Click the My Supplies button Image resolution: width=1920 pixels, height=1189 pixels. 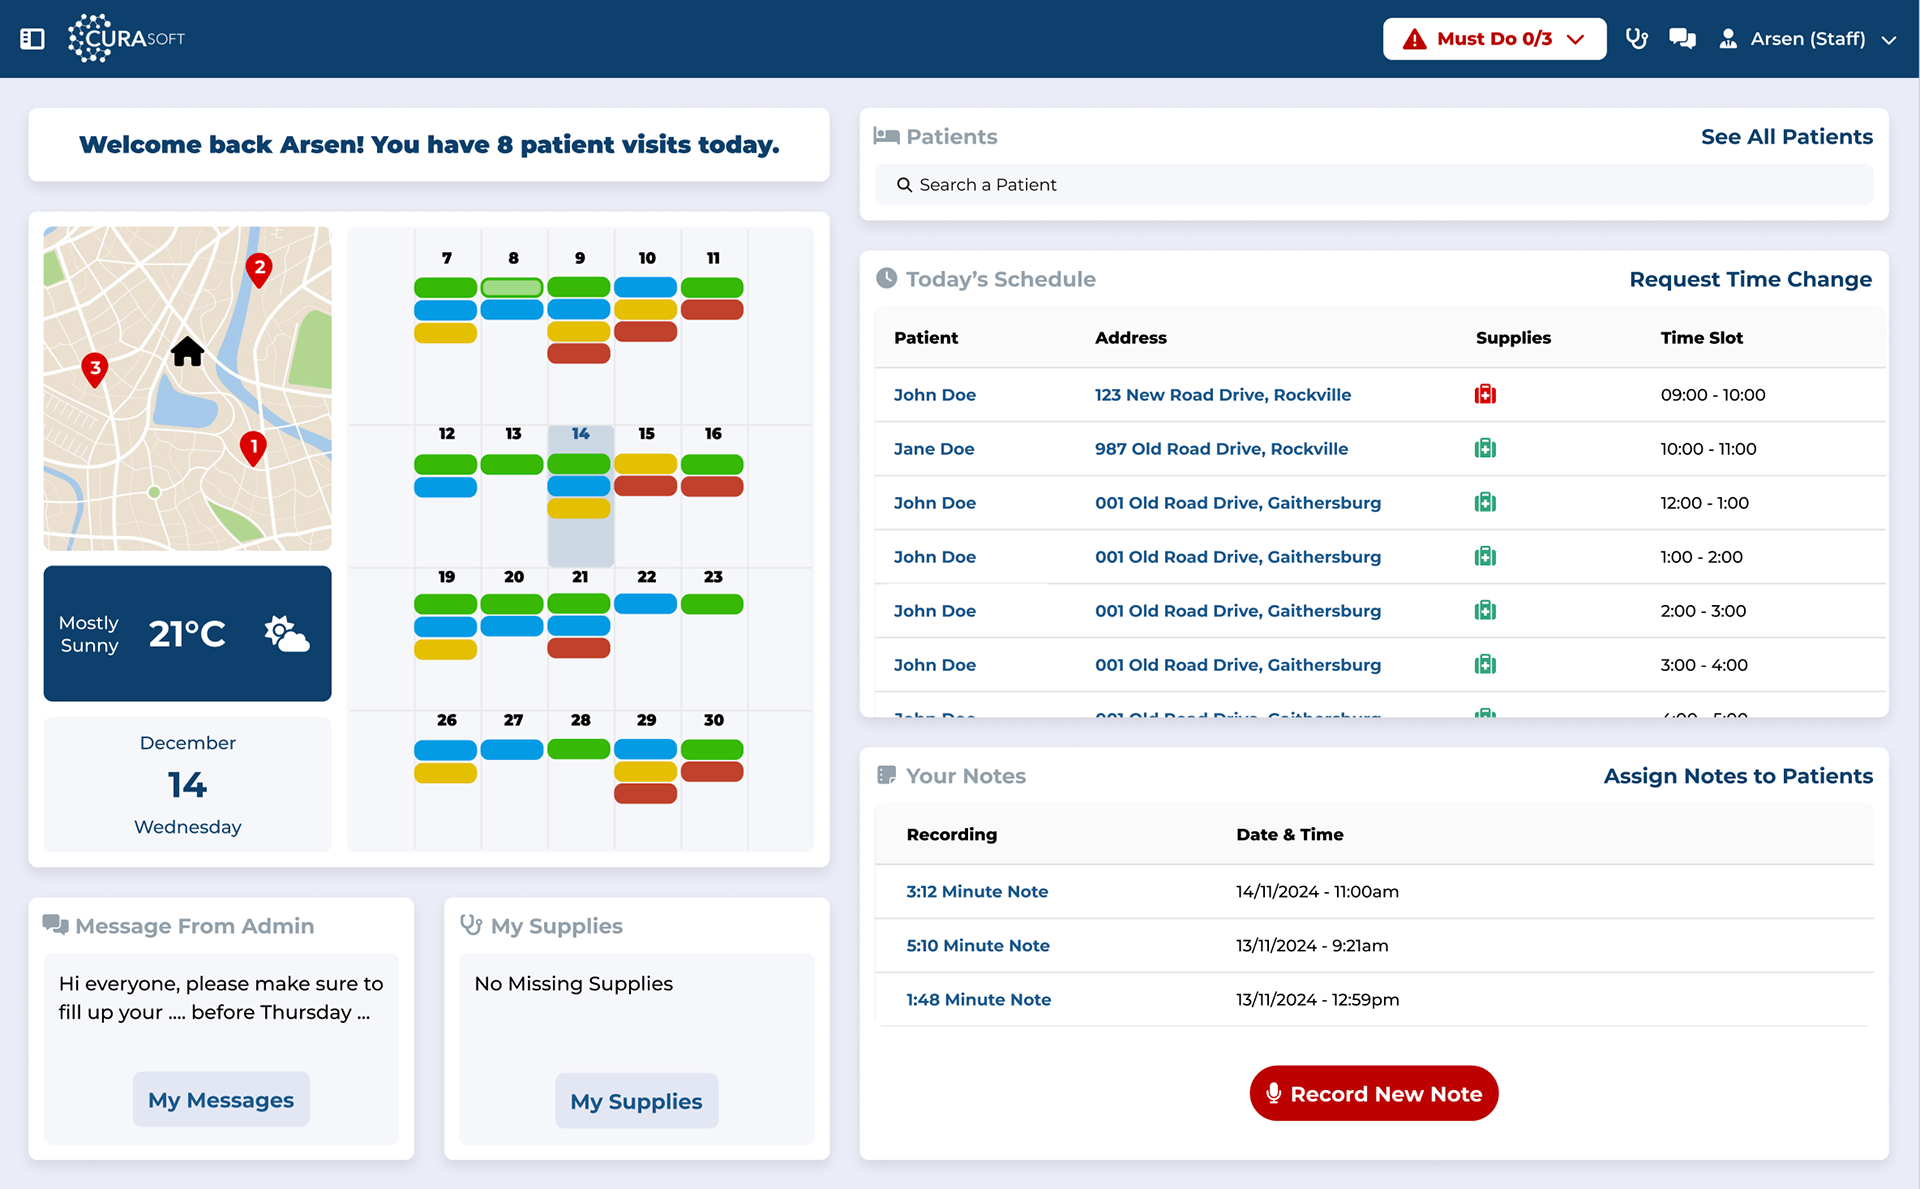(636, 1101)
